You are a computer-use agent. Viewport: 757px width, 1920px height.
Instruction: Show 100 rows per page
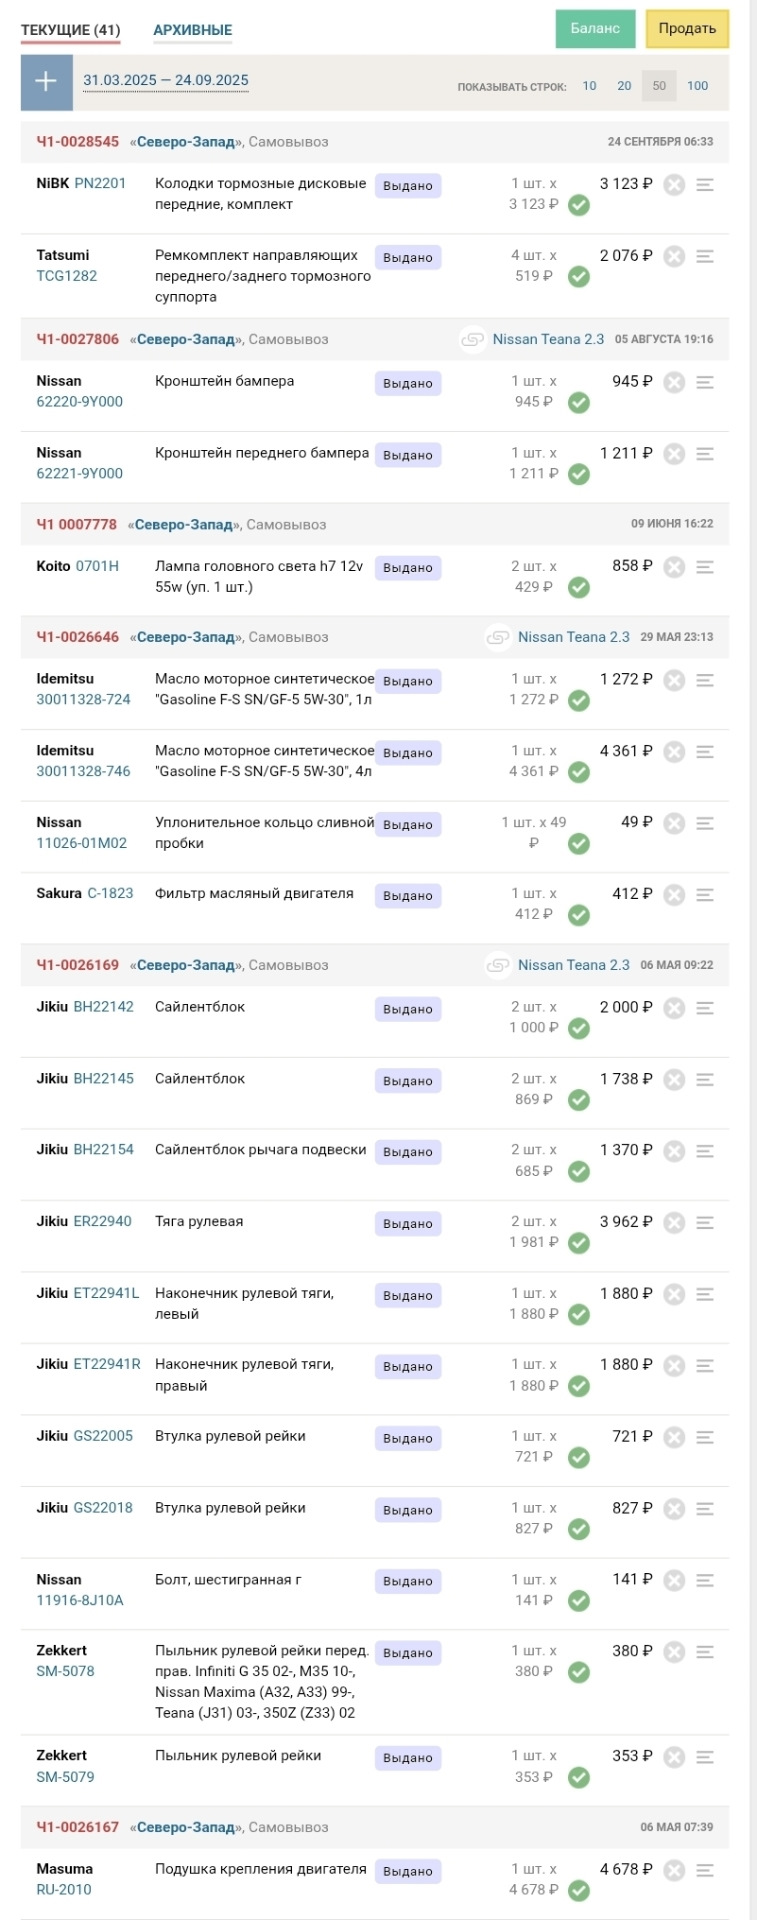tap(698, 86)
